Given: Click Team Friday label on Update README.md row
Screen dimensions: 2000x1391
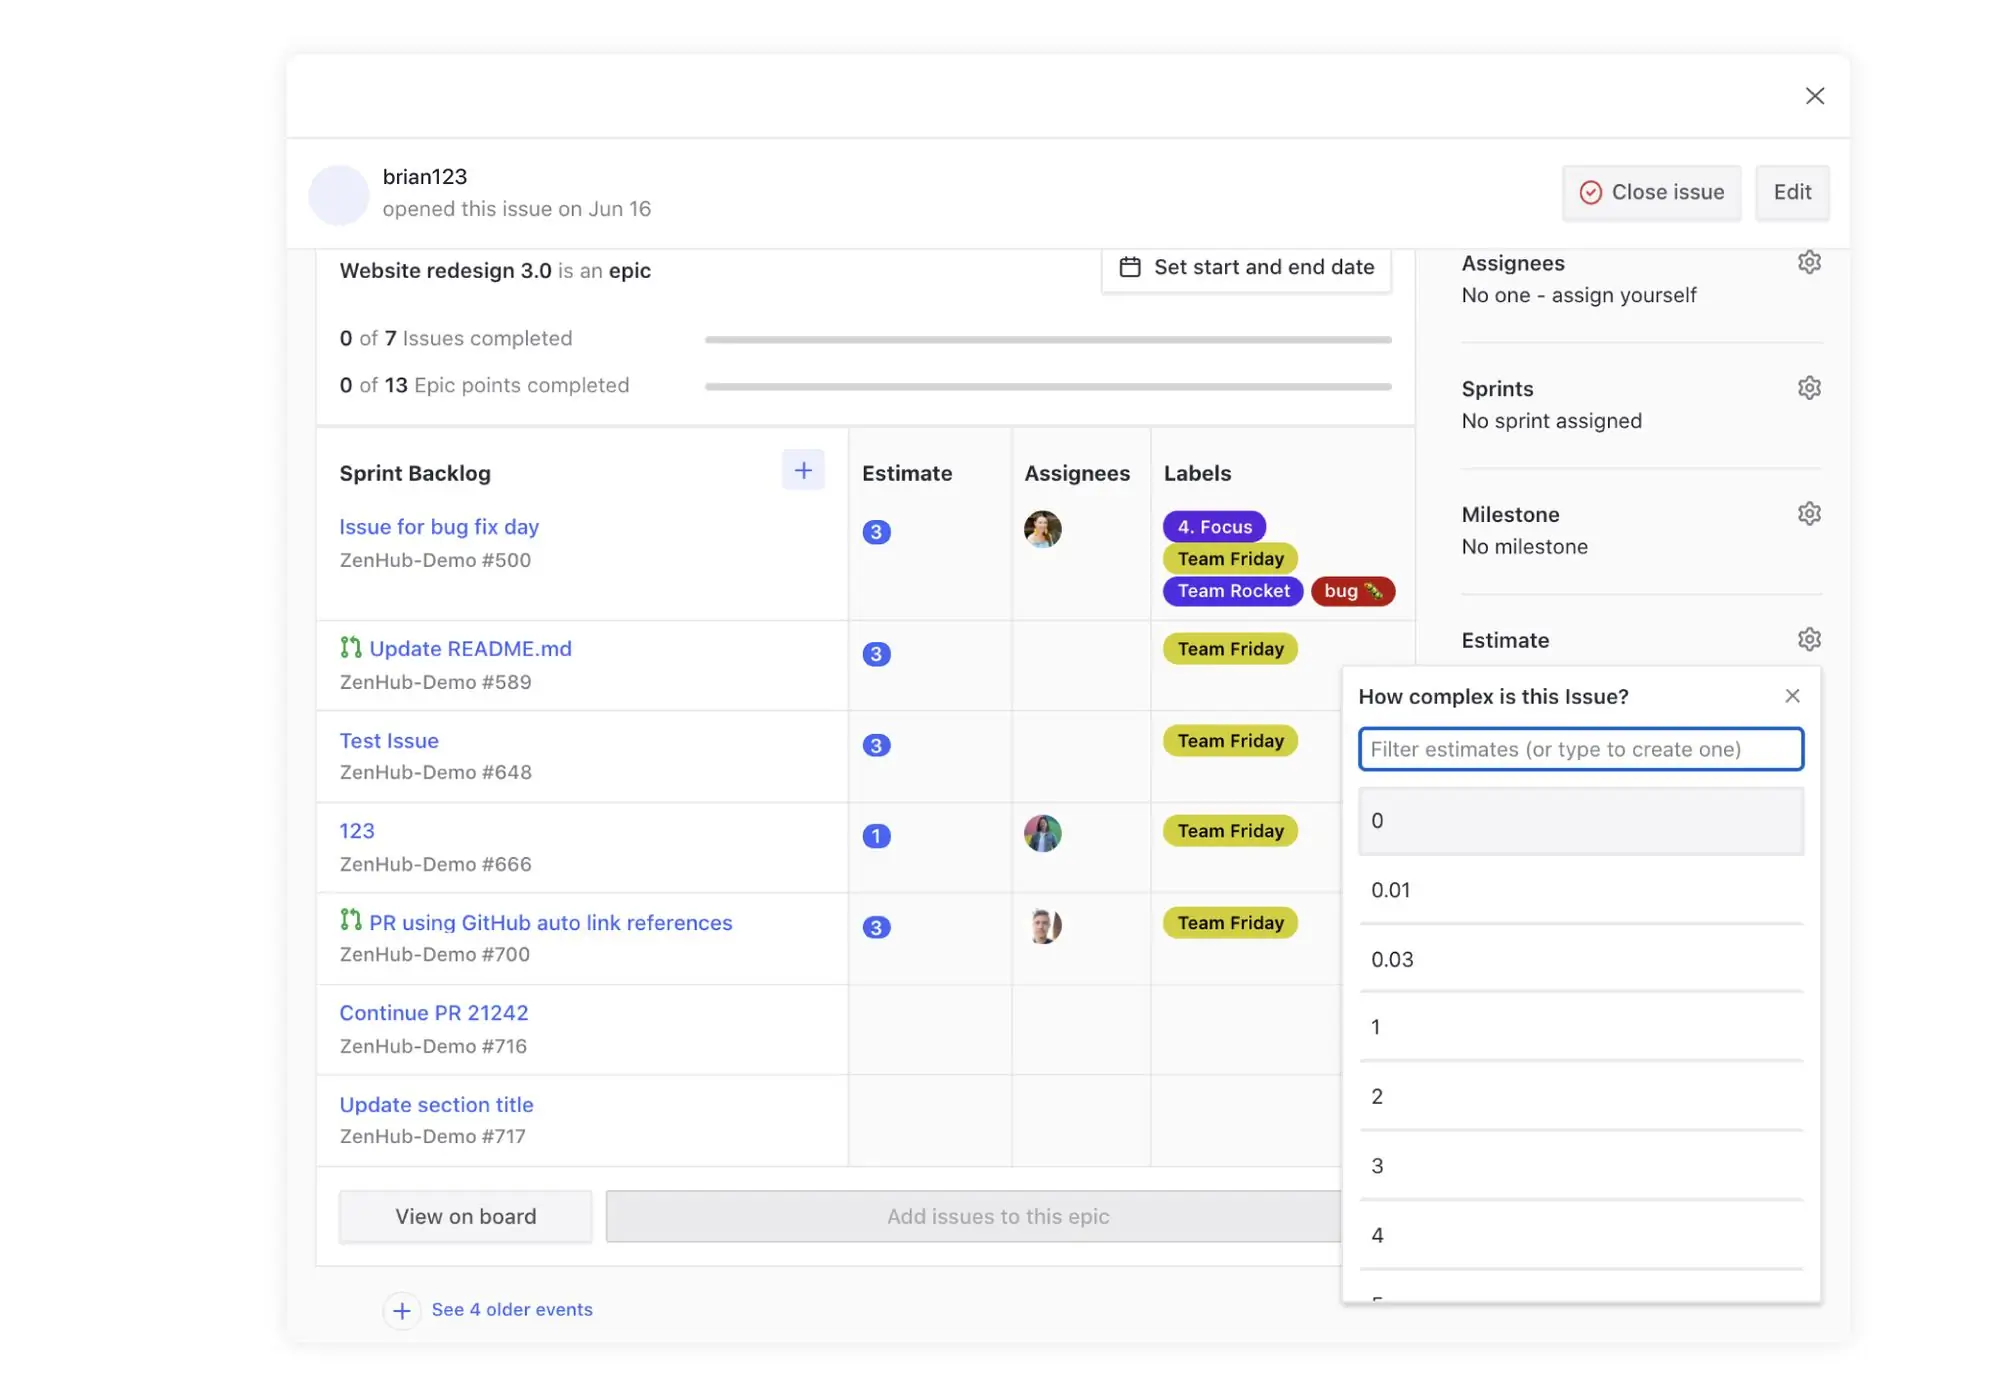Looking at the screenshot, I should 1230,649.
